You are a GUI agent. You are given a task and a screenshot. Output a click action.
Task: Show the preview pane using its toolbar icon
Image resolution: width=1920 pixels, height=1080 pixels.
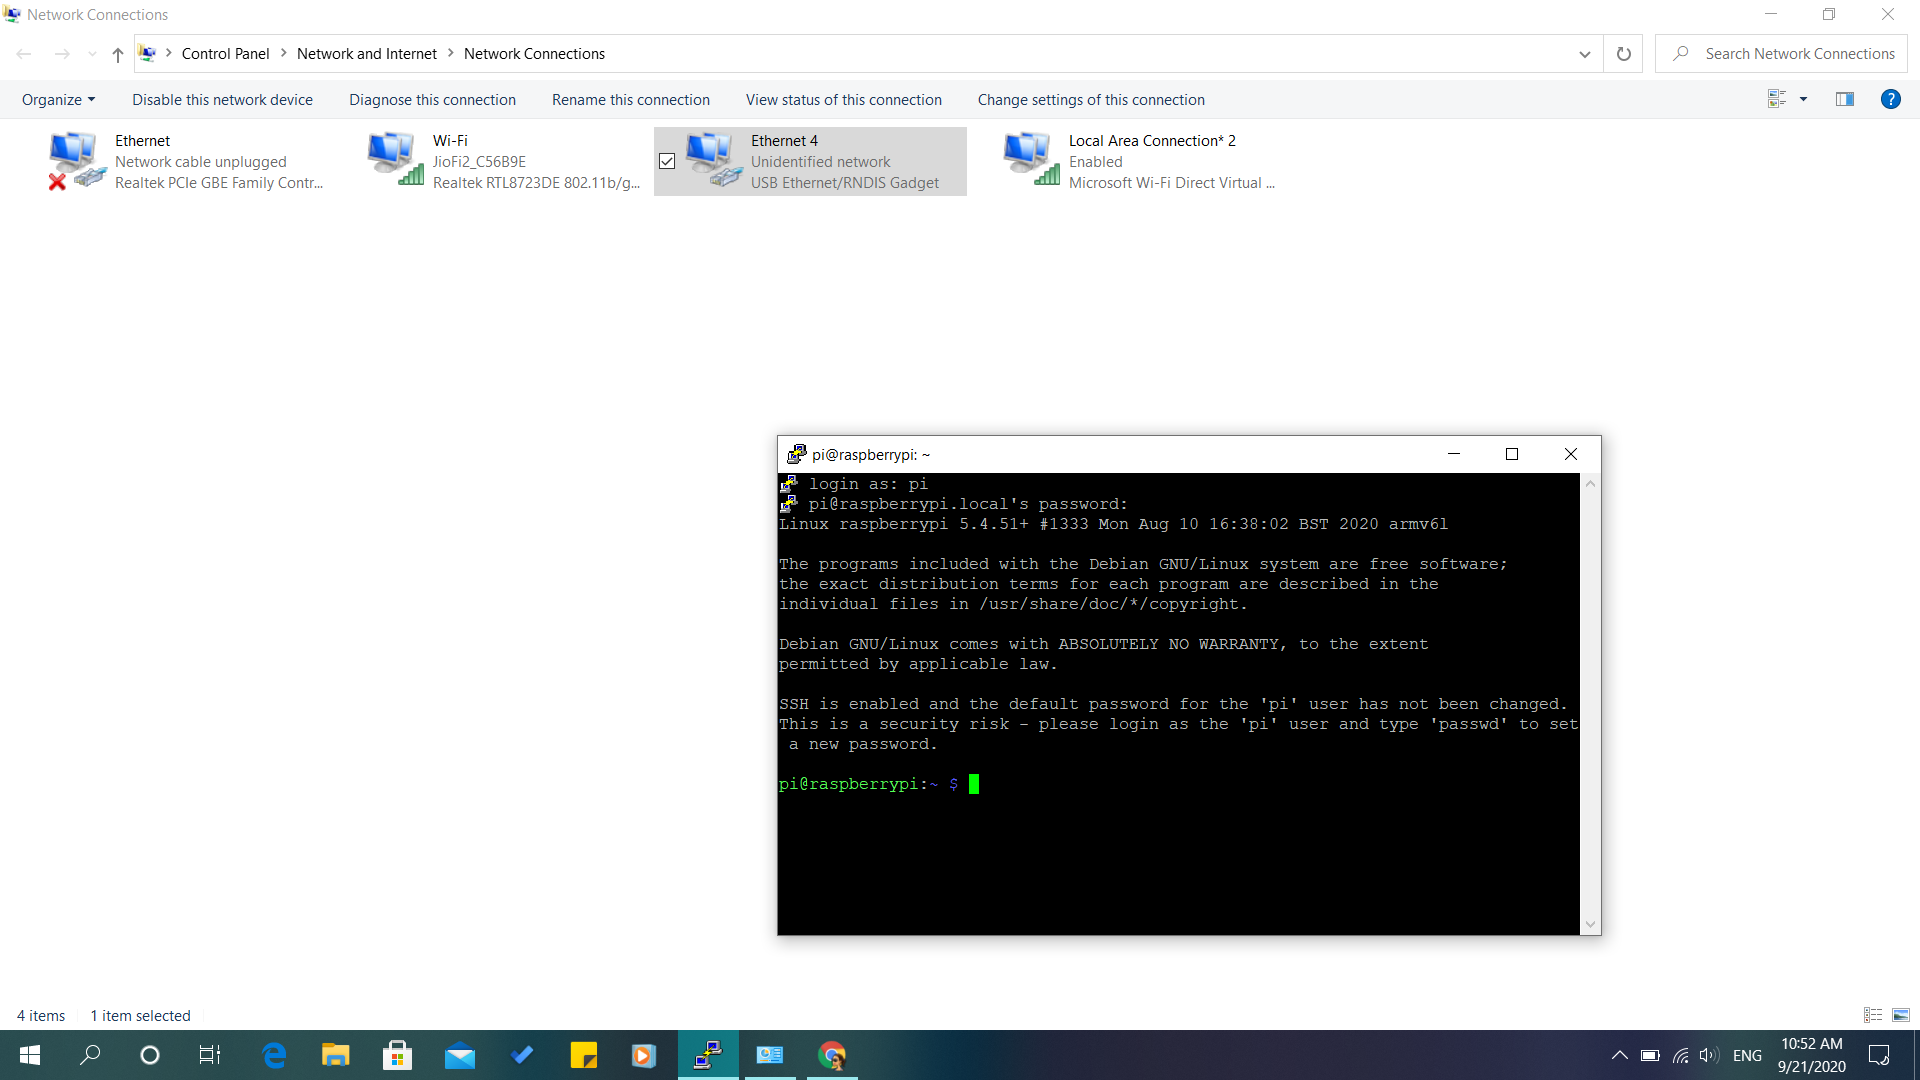pos(1845,99)
